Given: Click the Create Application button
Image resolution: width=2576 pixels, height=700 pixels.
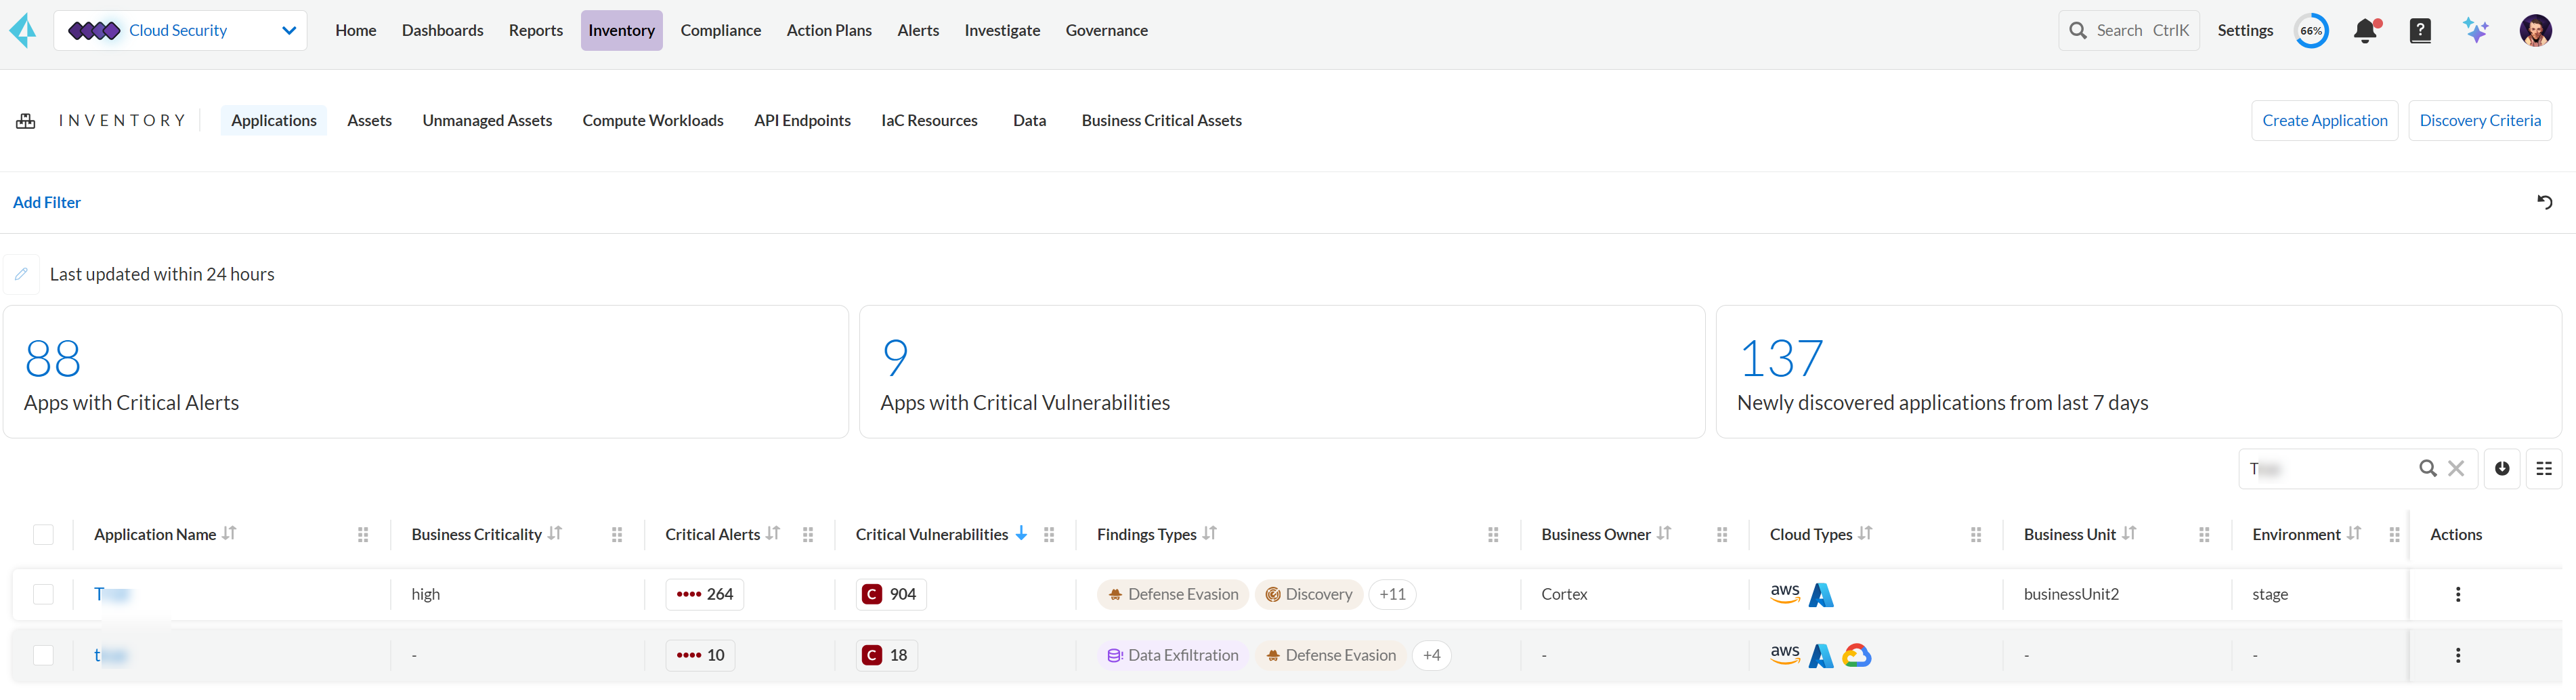Looking at the screenshot, I should coord(2324,120).
